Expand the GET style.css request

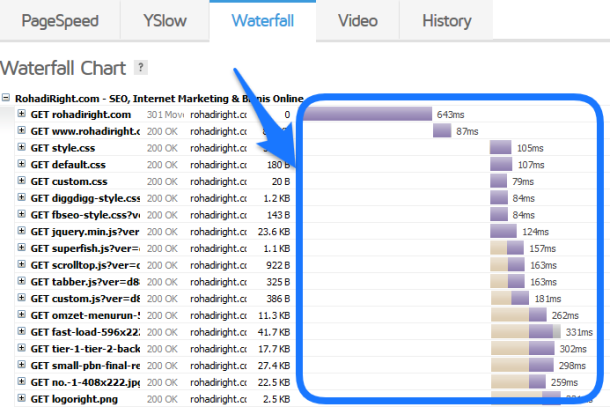tap(21, 147)
